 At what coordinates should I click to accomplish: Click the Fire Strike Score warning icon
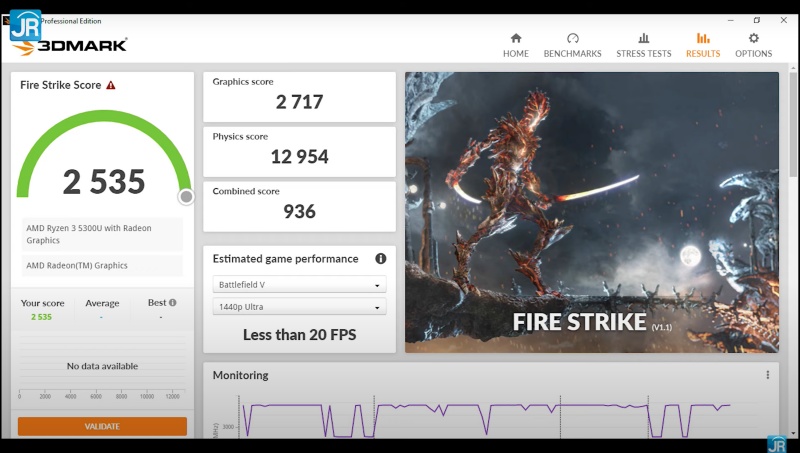[x=111, y=85]
